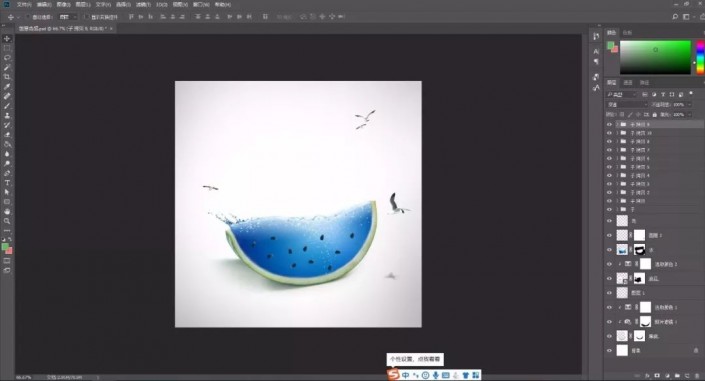Open the blend mode dropdown
The width and height of the screenshot is (705, 381).
point(627,104)
